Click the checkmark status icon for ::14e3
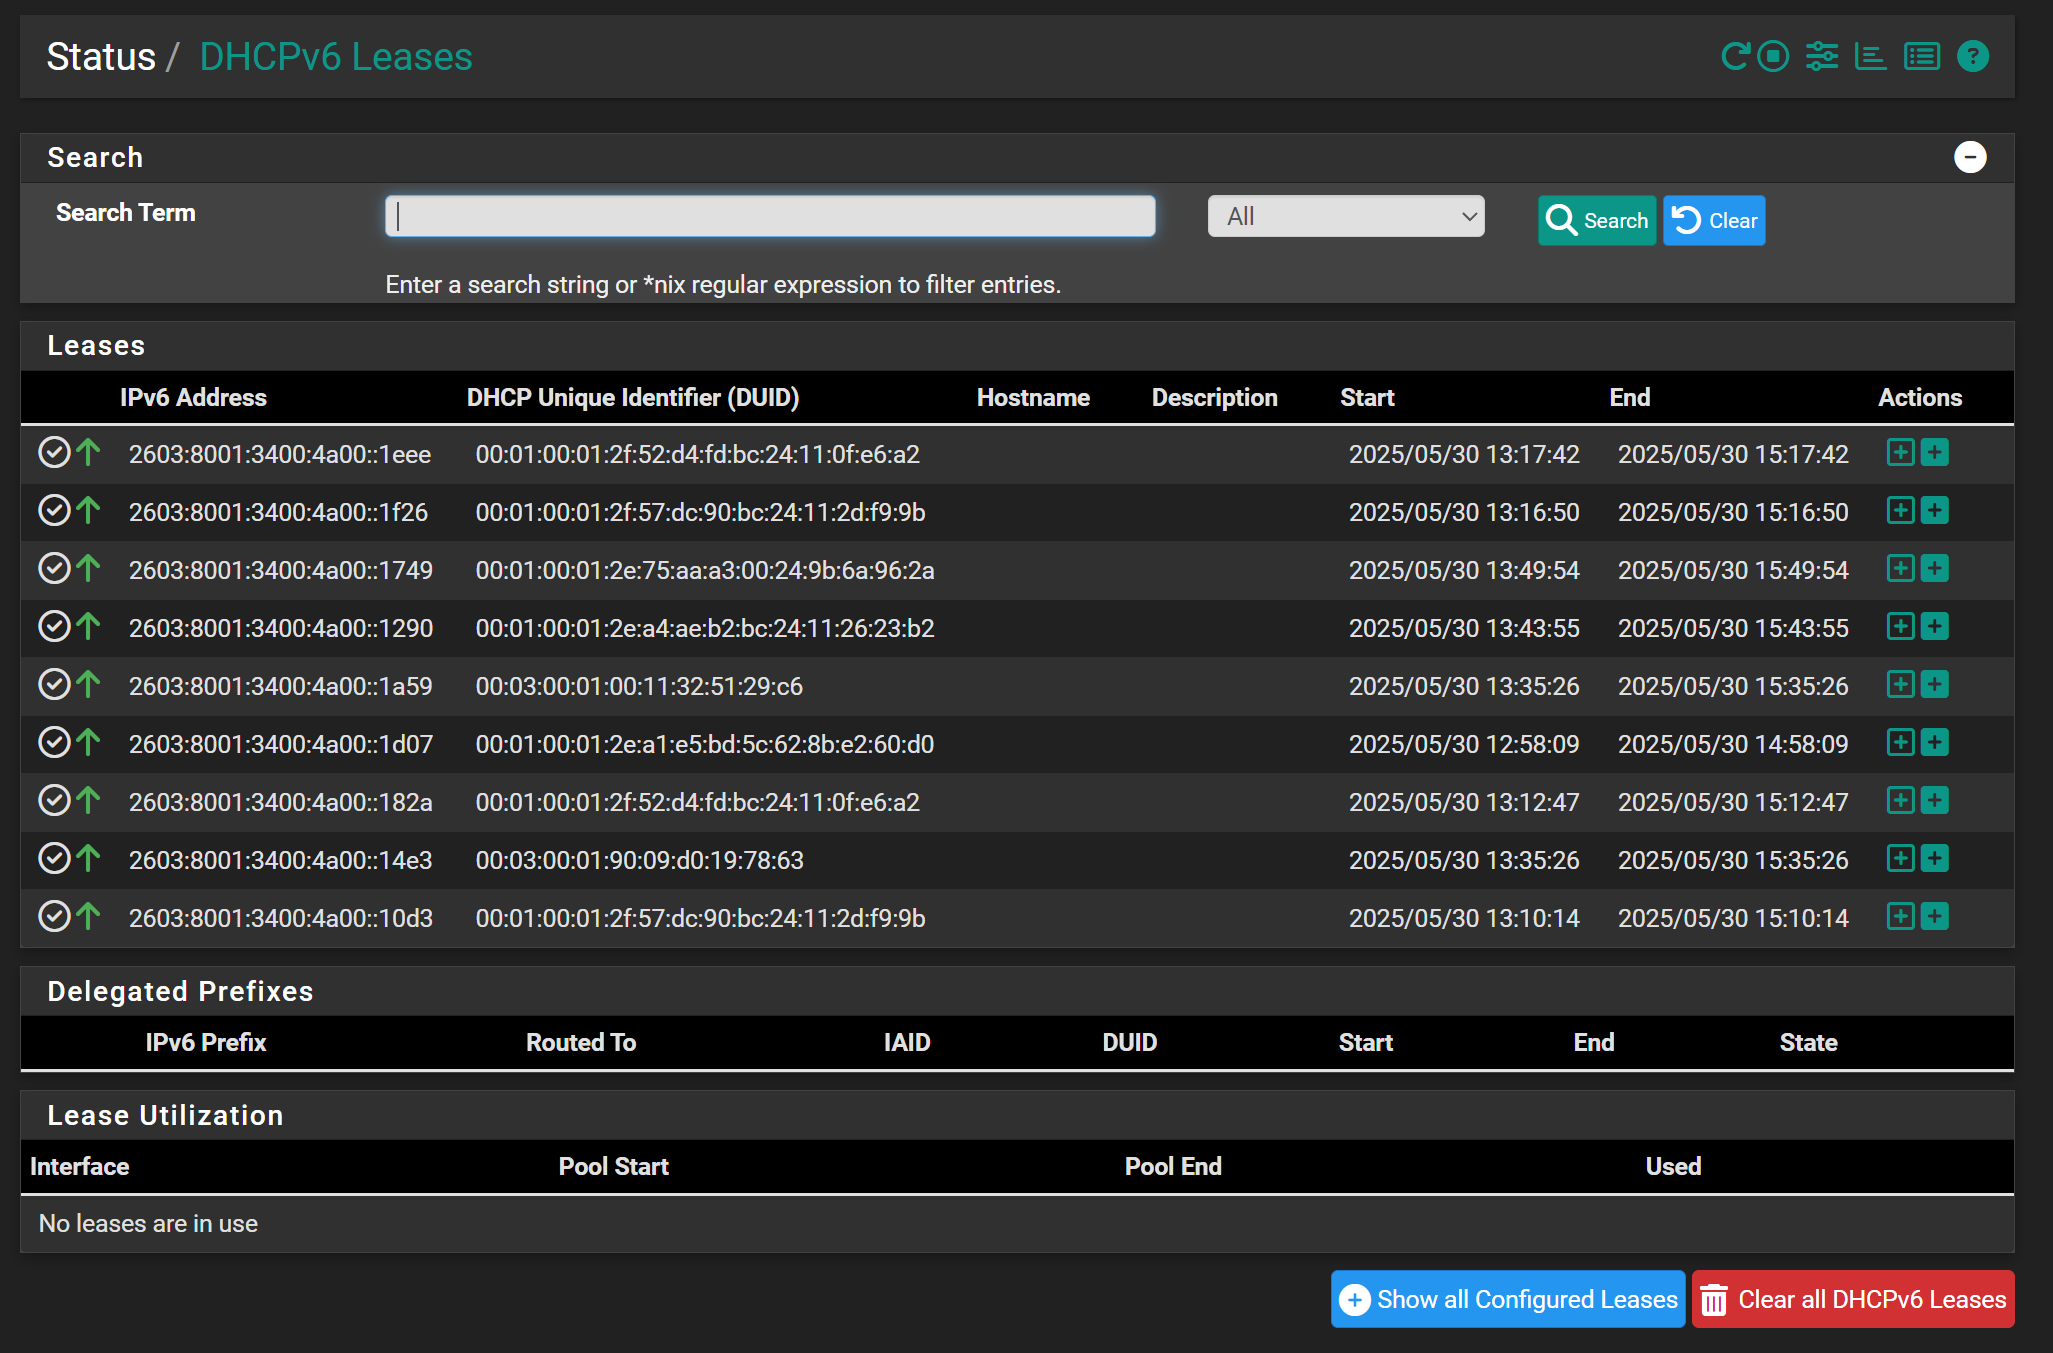 pyautogui.click(x=54, y=859)
